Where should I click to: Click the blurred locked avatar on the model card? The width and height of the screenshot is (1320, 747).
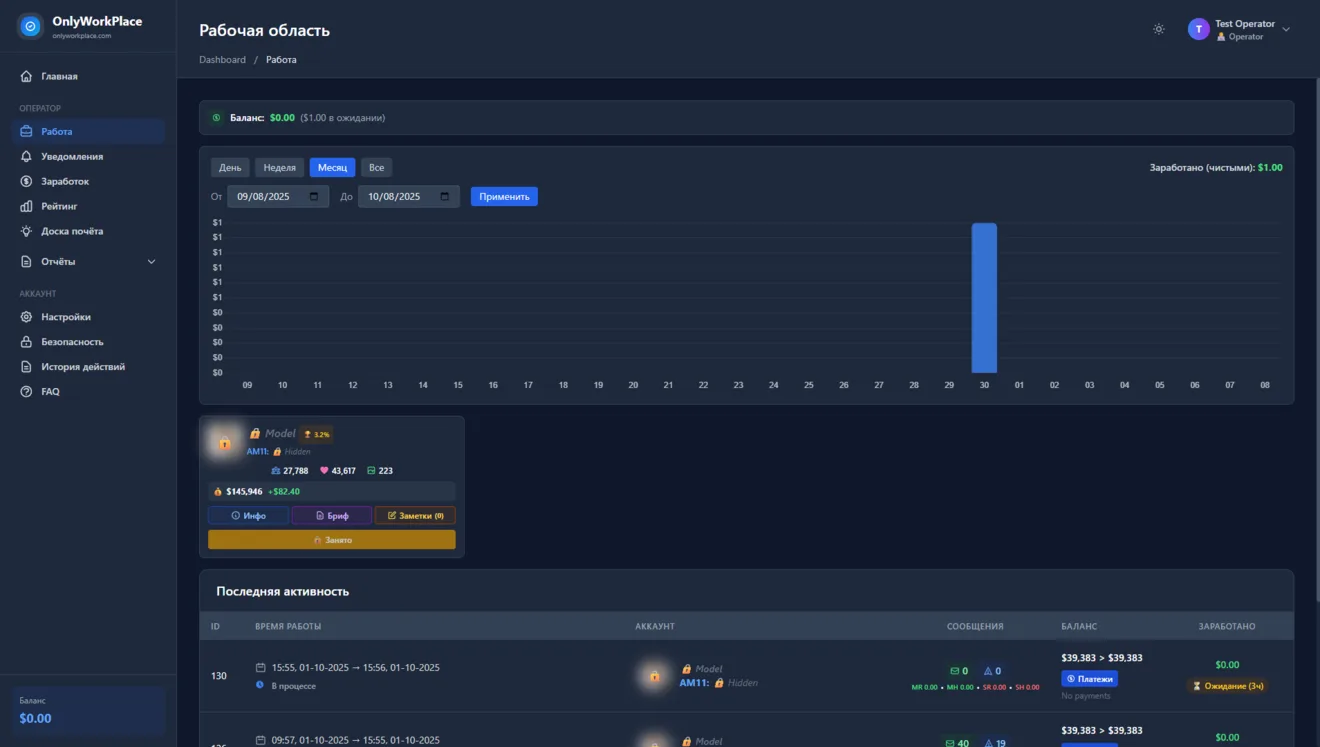[225, 442]
